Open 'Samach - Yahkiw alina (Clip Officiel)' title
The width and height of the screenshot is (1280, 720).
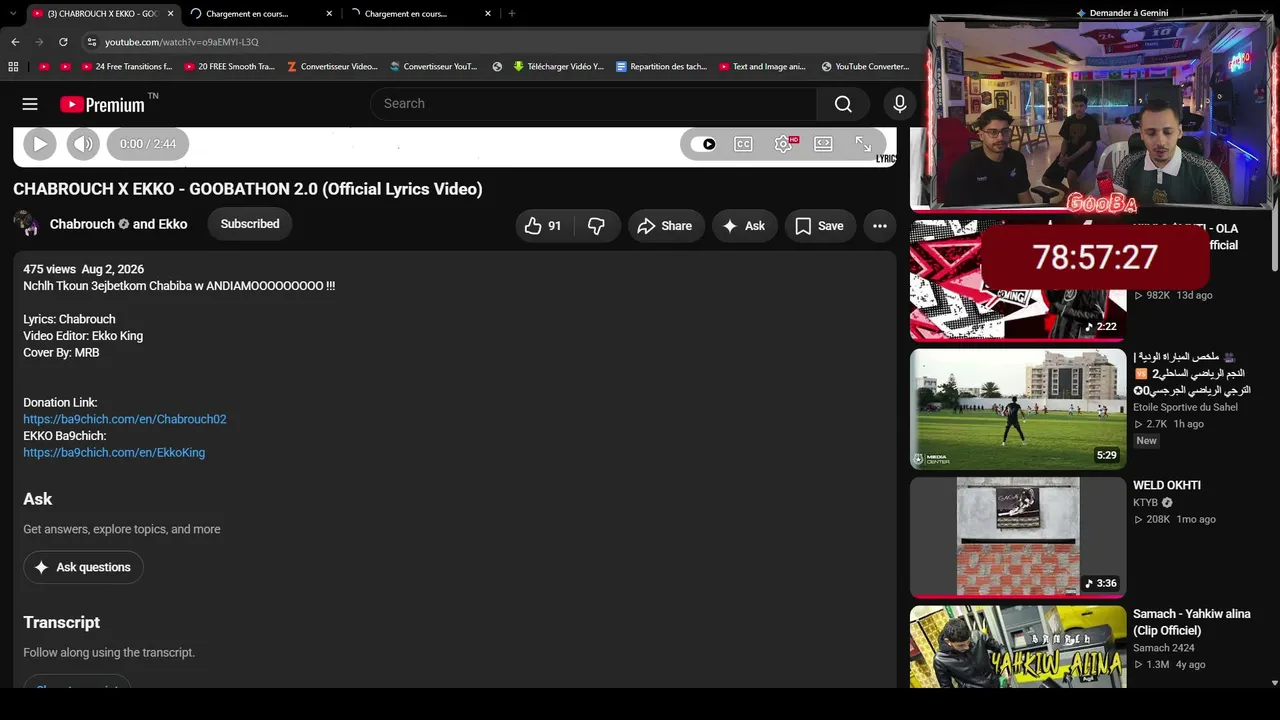(1192, 622)
